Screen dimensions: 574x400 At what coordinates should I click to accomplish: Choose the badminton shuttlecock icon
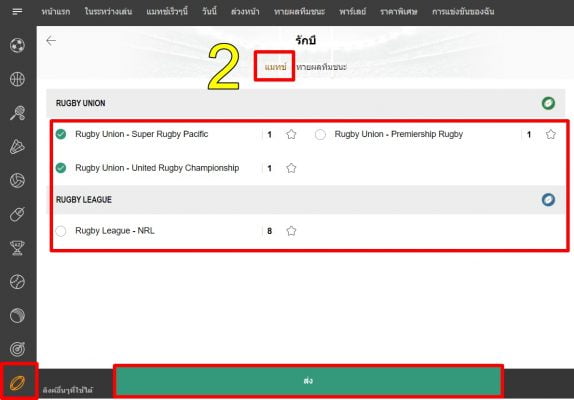(x=17, y=147)
